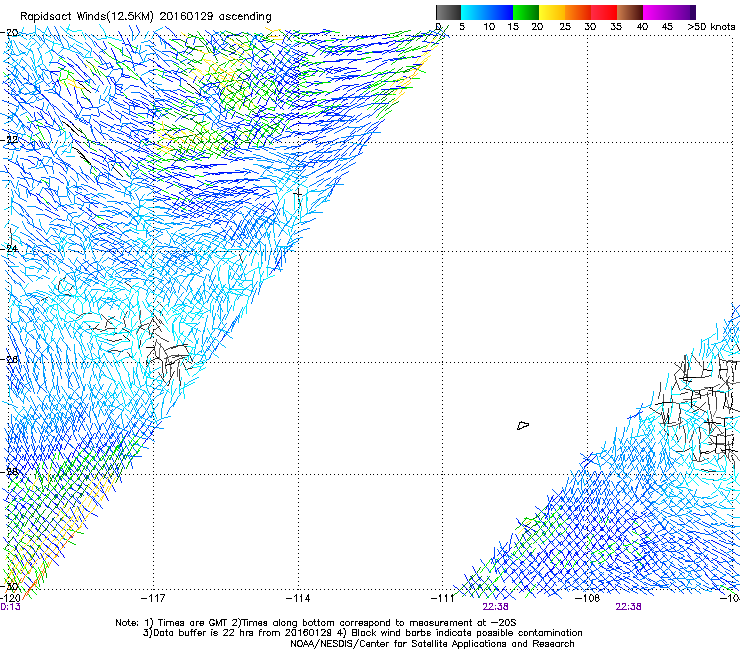Screen dimensions: 740x650
Task: Click the note line starting 'Note: 1) Times are GMT'
Action: click(x=316, y=623)
